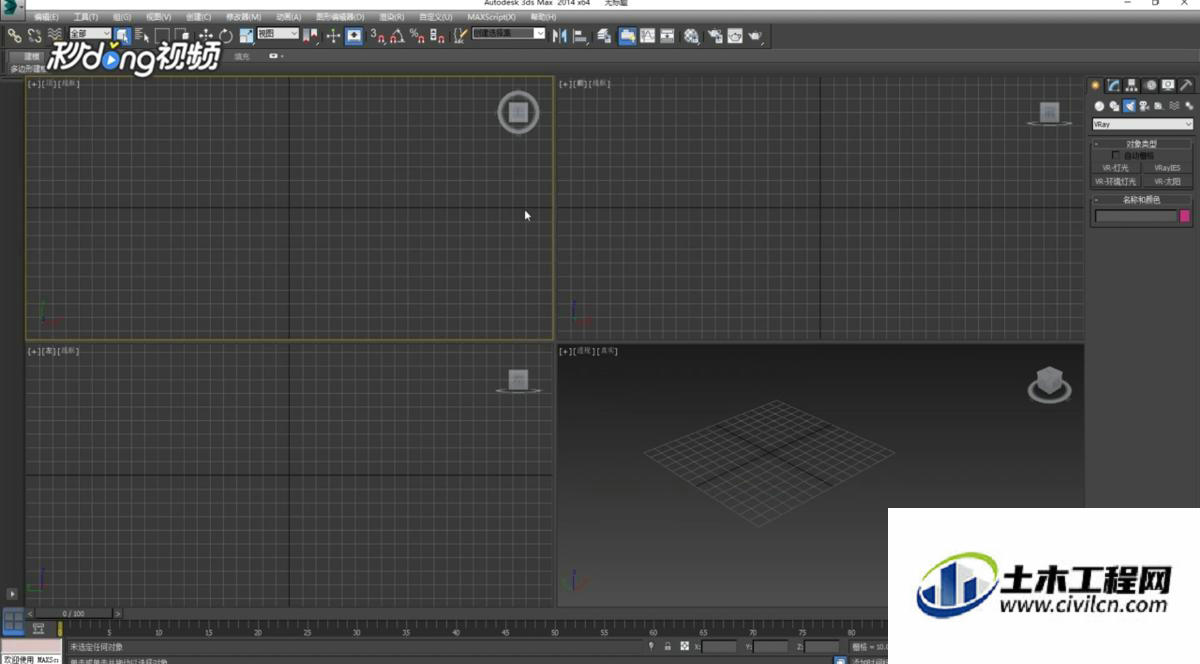The width and height of the screenshot is (1200, 664).
Task: Select the Rotate tool
Action: point(226,35)
